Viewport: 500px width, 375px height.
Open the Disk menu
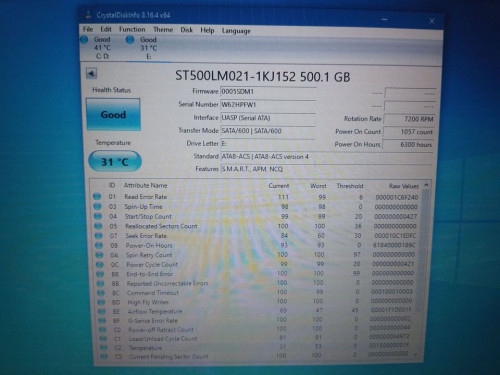tap(187, 30)
